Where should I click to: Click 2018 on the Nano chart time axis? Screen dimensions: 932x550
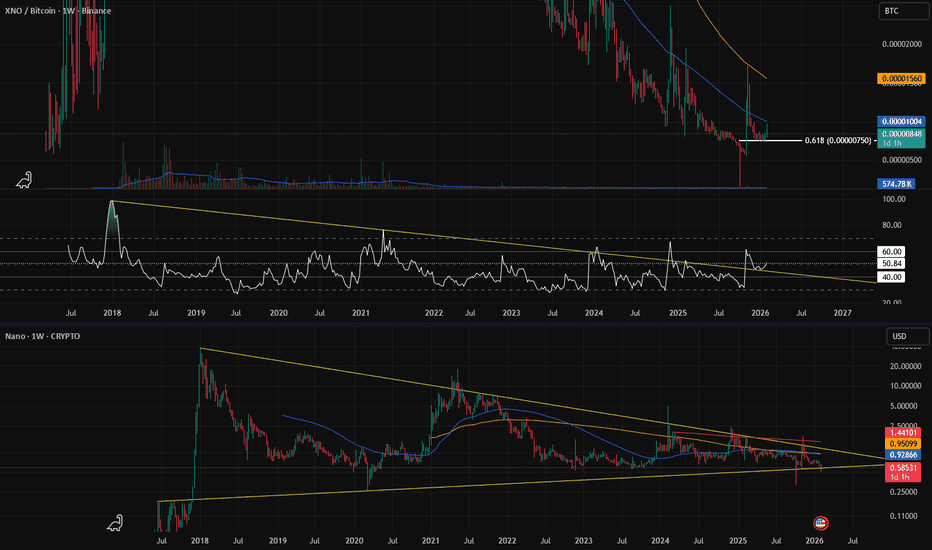(200, 541)
